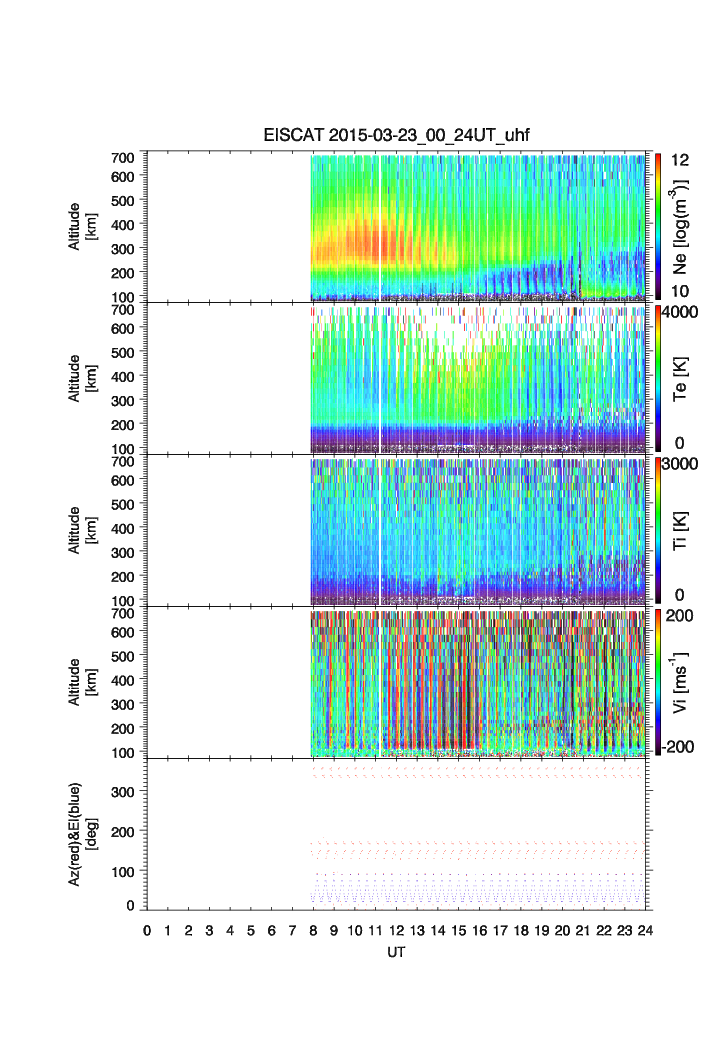
Task: Click the "UT" x-axis label
Action: tap(396, 952)
